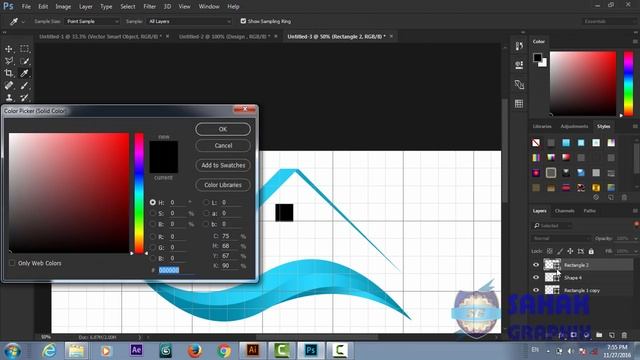This screenshot has width=640, height=360.
Task: Hide the Rectangle 2 layer
Action: click(x=536, y=265)
